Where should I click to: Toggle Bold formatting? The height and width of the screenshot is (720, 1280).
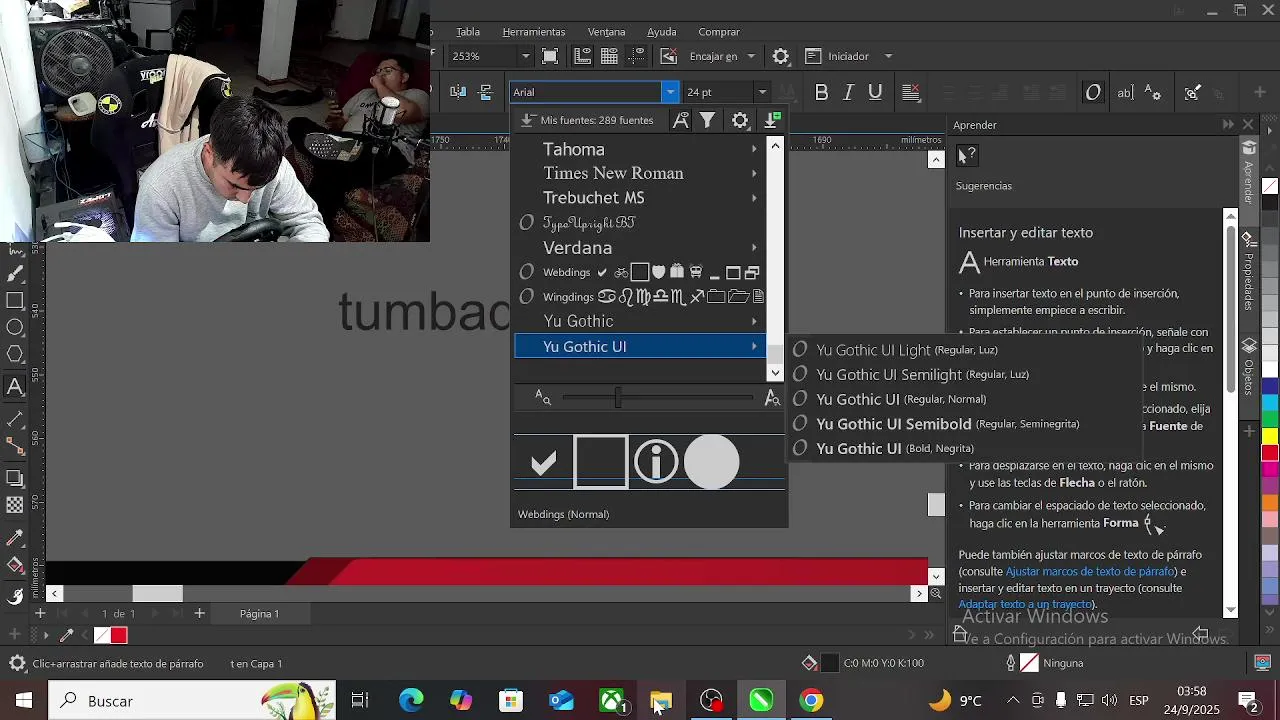tap(821, 92)
